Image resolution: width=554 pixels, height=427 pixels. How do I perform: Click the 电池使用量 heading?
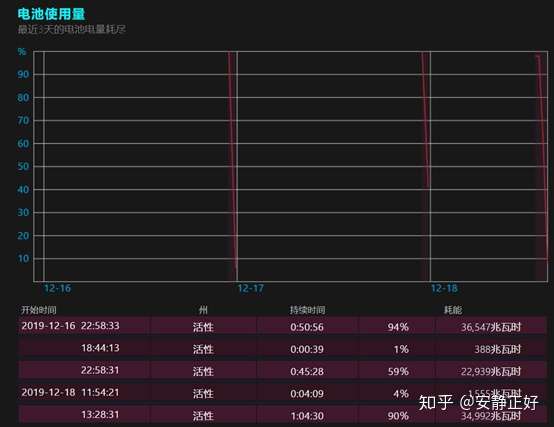point(51,14)
